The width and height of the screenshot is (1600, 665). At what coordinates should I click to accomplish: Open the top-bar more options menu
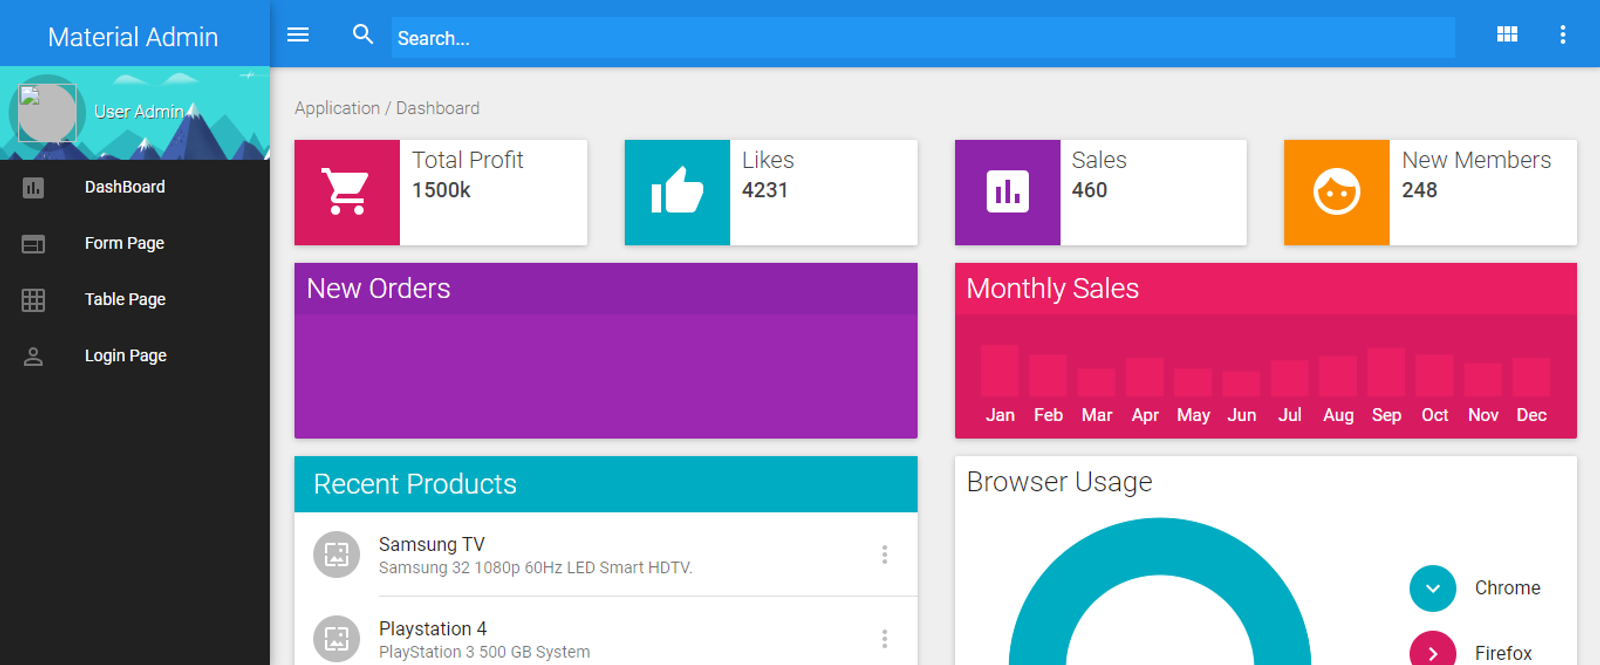(1562, 35)
